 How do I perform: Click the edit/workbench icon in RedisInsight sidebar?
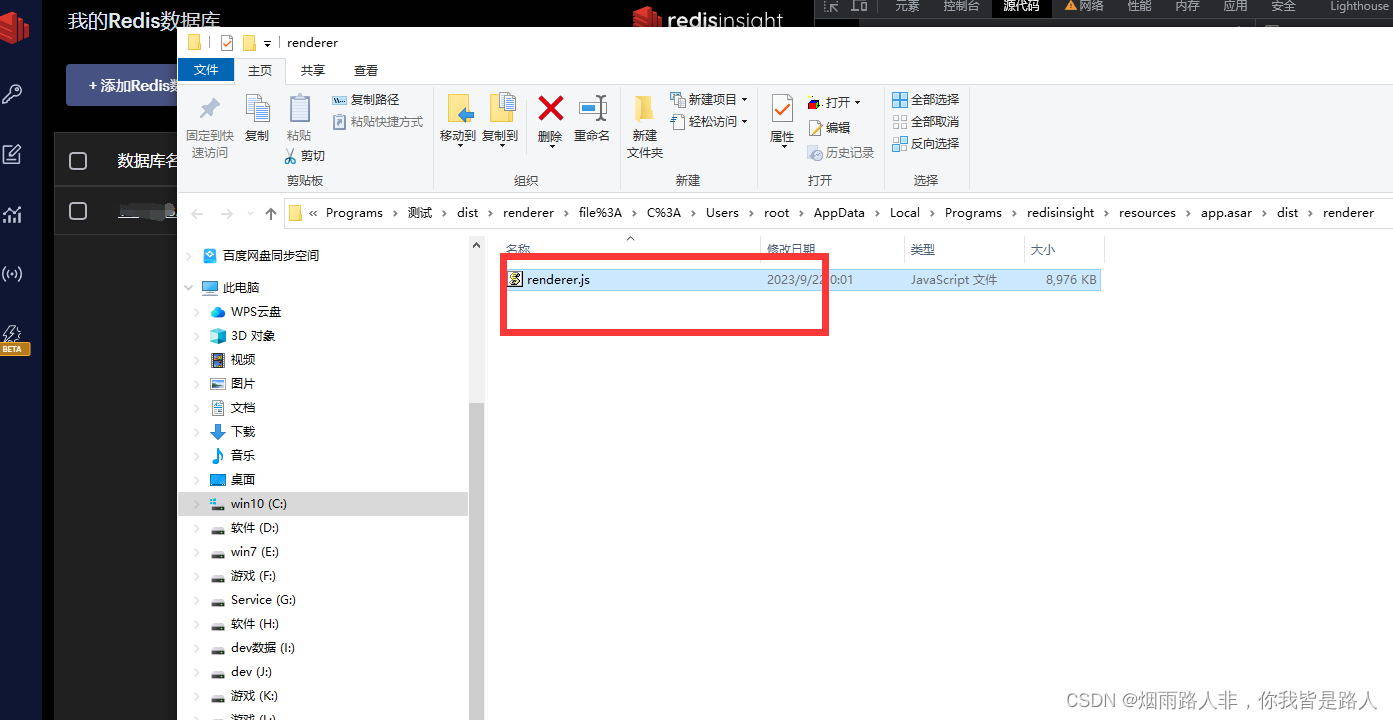point(12,154)
